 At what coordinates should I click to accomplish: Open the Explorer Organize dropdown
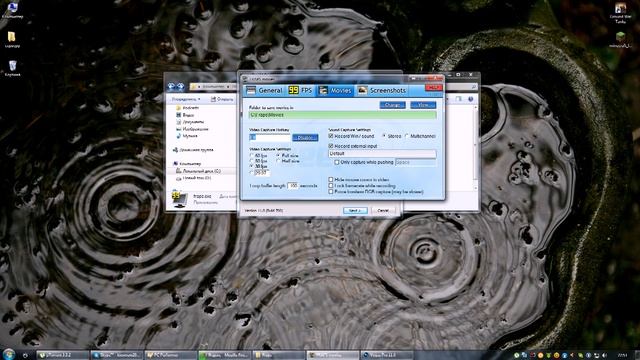pos(186,99)
